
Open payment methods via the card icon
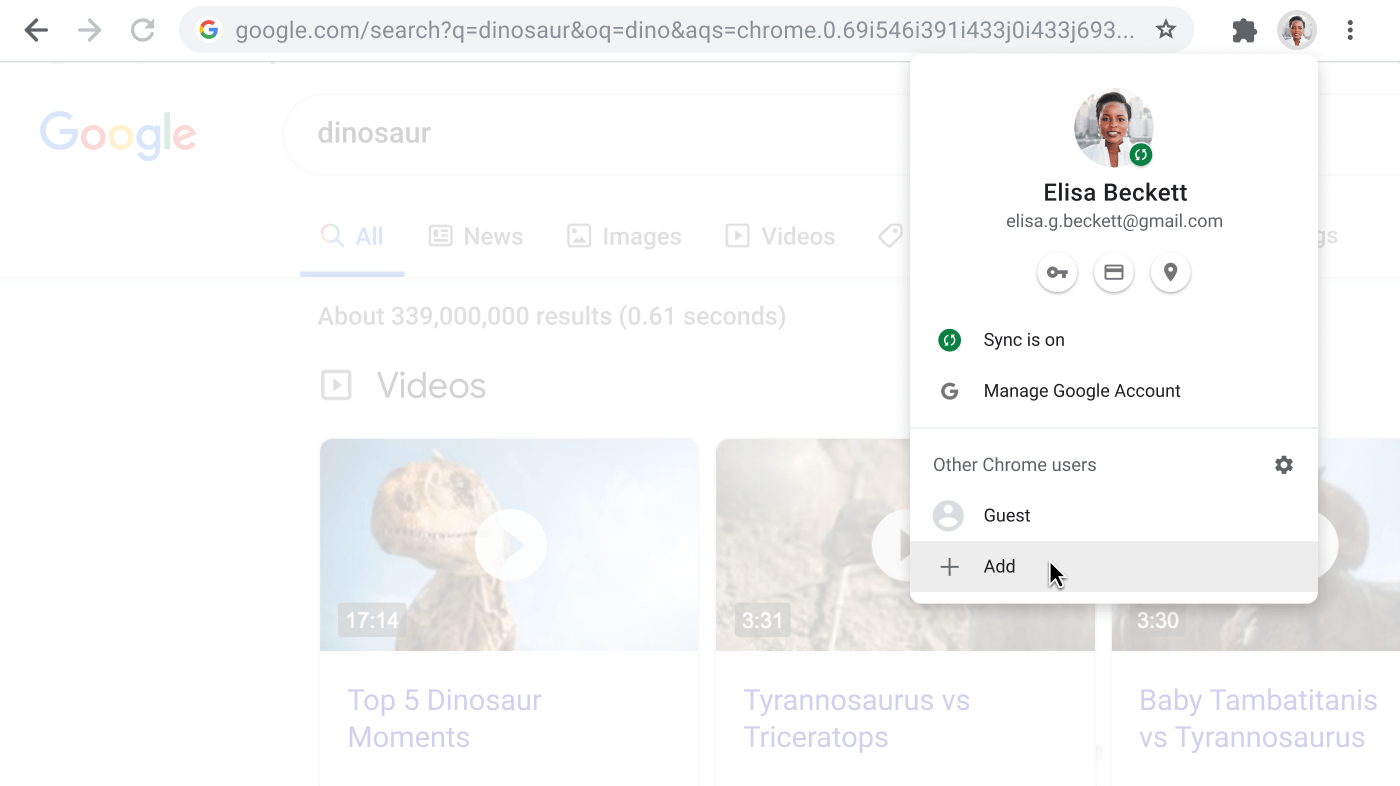coord(1113,271)
